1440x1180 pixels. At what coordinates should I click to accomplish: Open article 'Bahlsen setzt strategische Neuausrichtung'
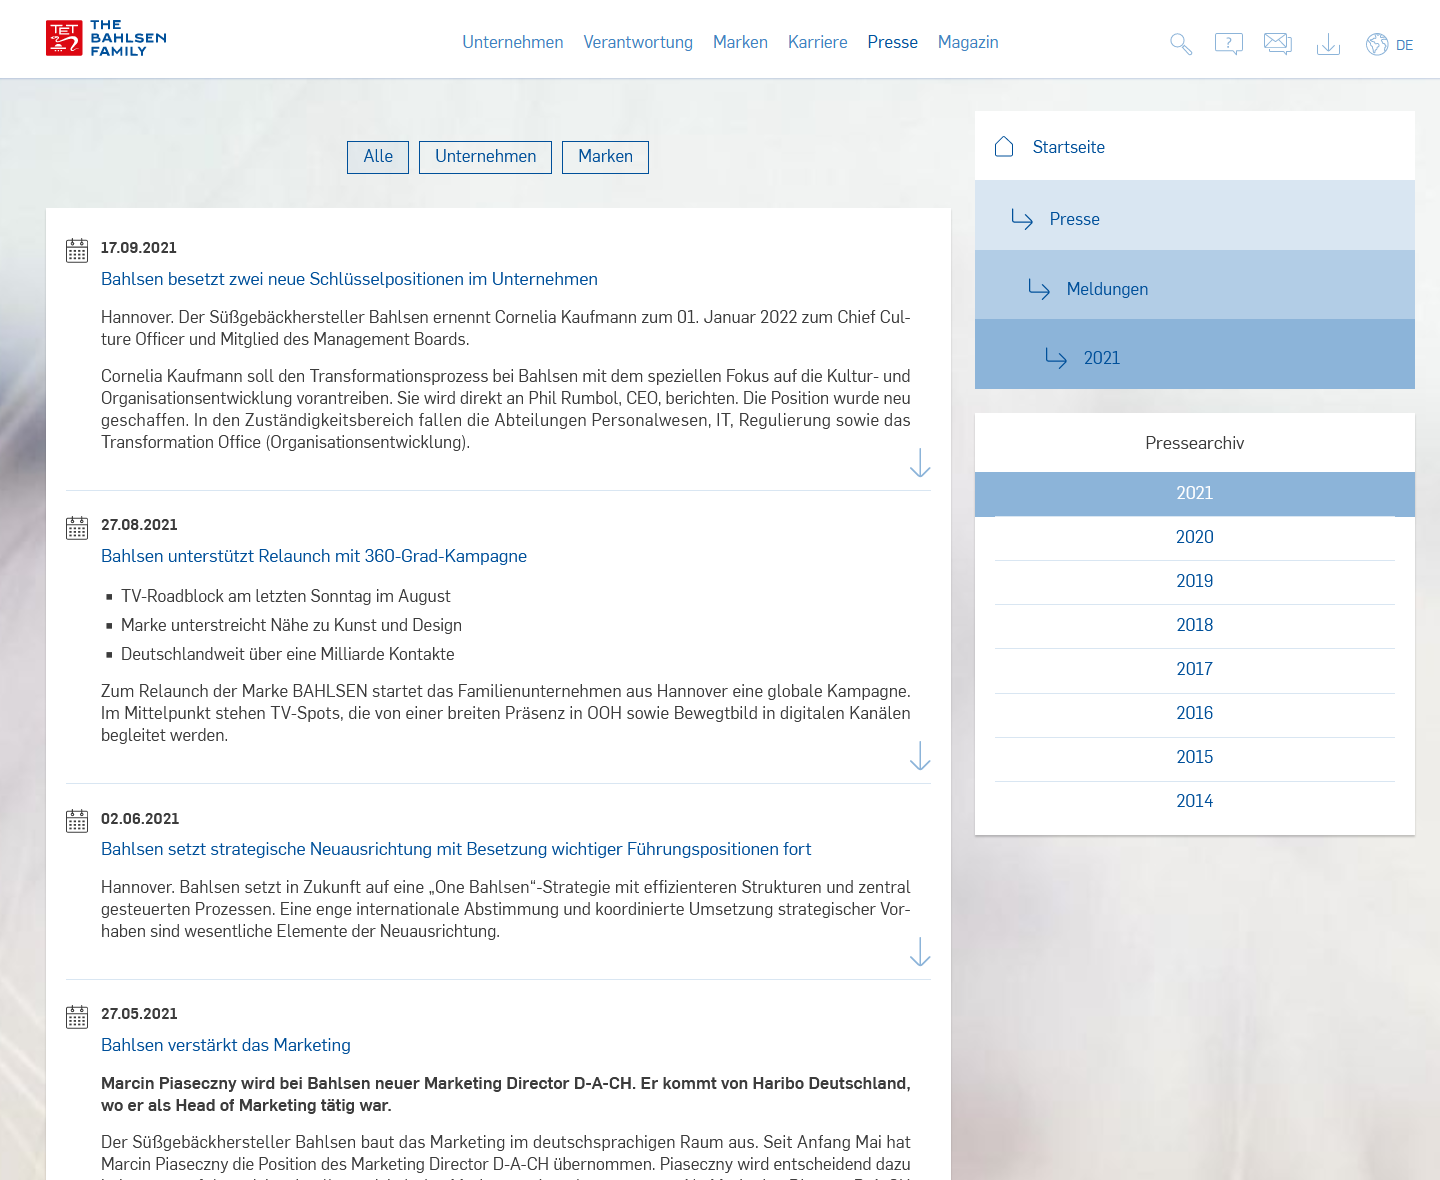pos(456,849)
